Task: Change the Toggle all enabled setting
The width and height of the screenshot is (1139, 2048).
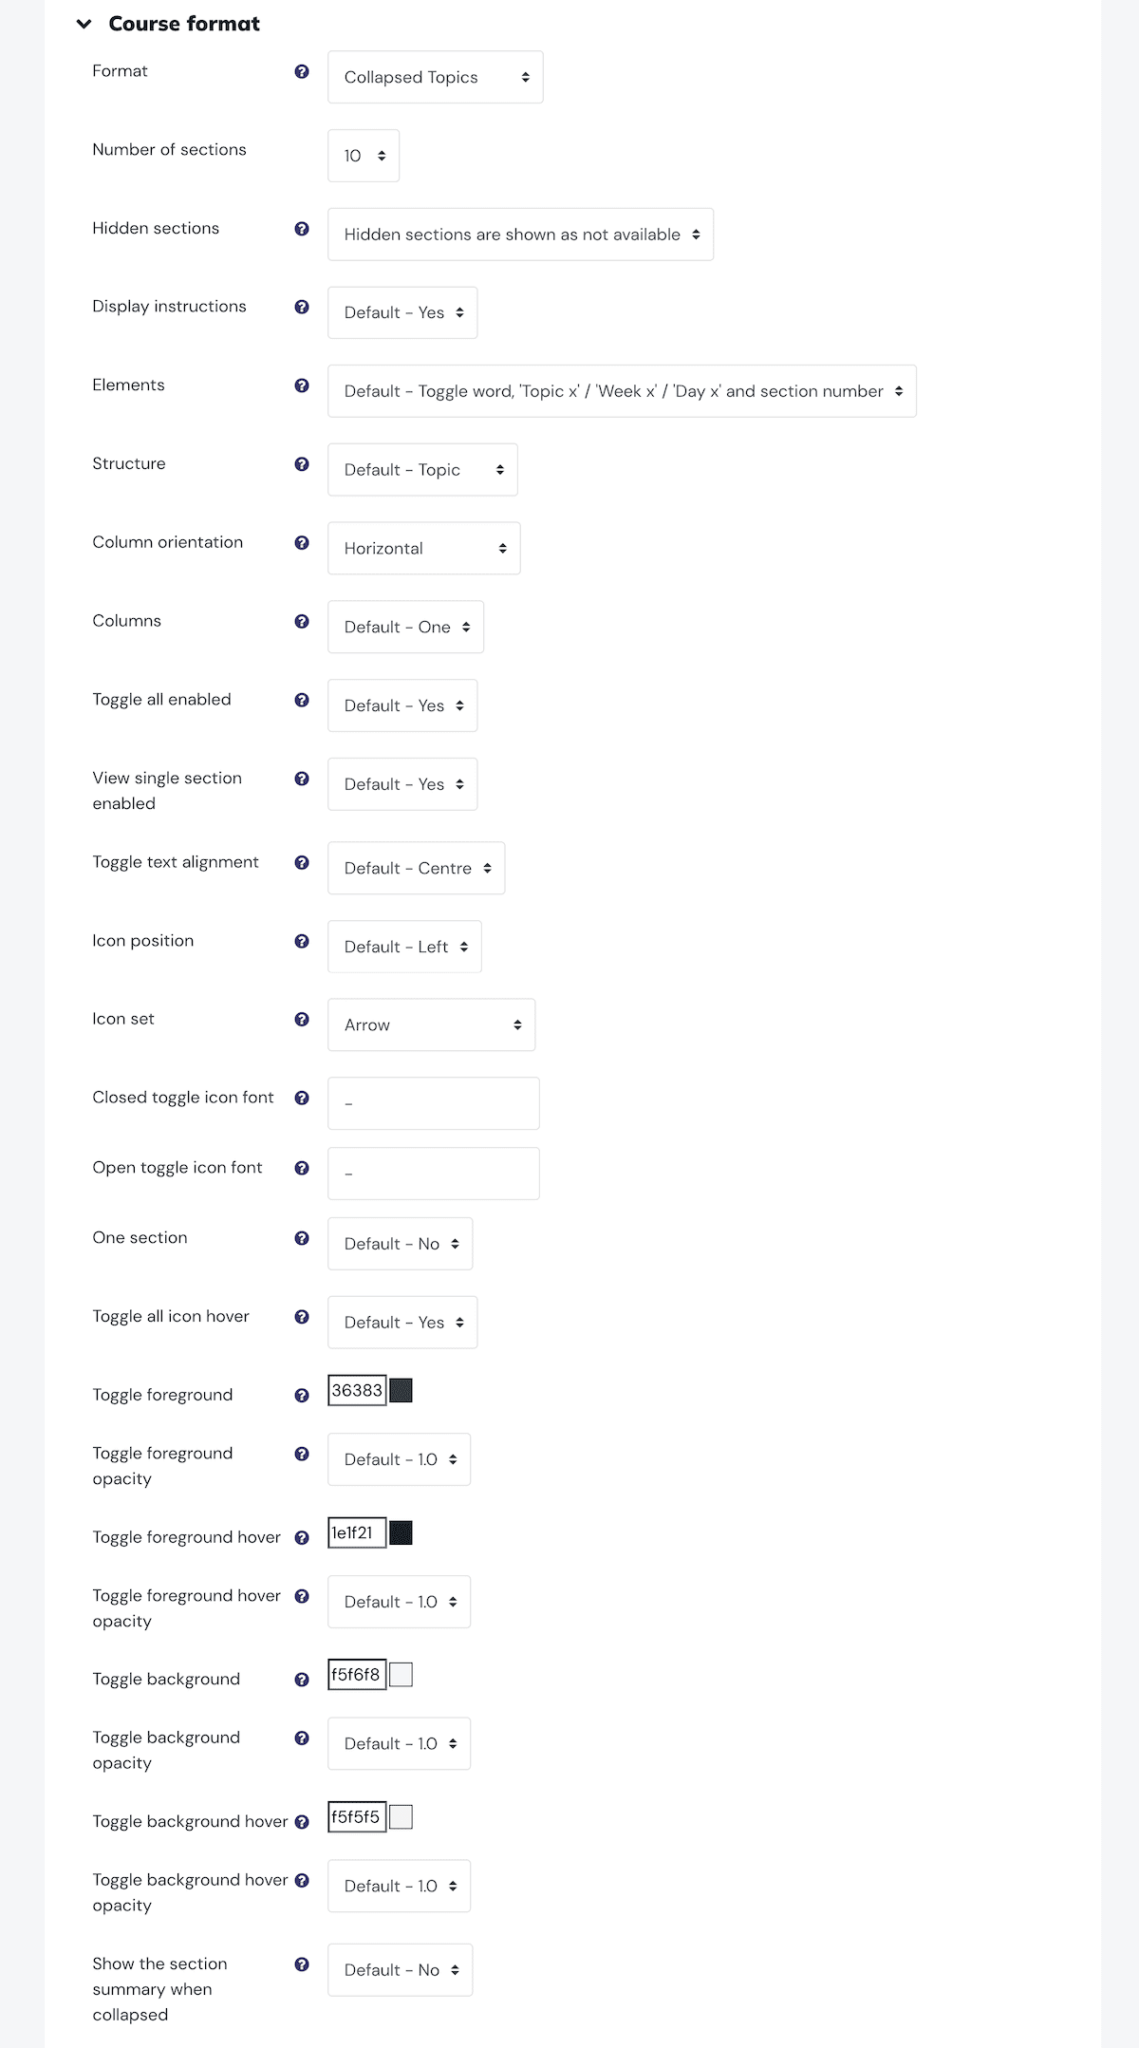Action: tap(402, 706)
